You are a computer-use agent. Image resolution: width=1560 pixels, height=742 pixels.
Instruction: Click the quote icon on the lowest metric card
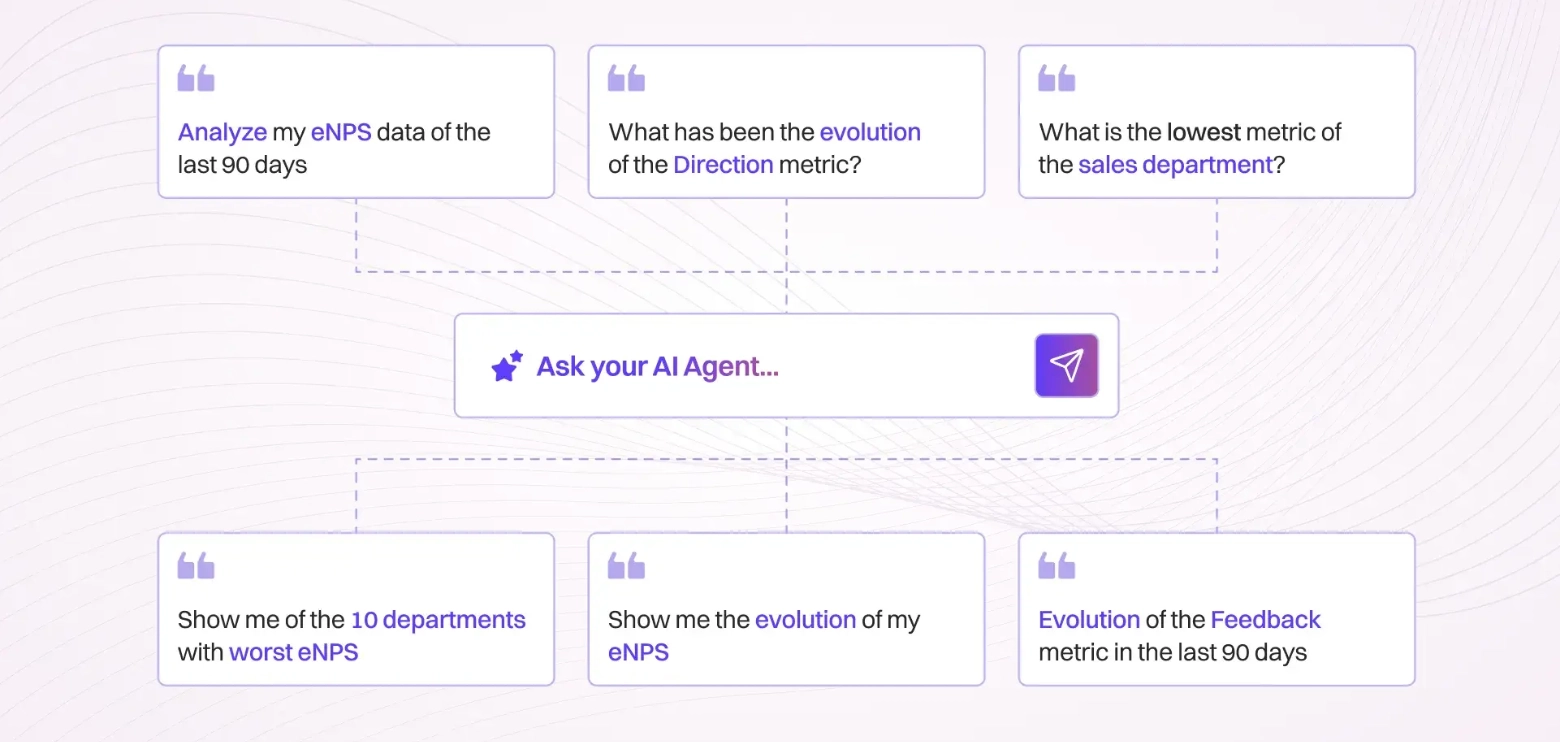[1056, 78]
